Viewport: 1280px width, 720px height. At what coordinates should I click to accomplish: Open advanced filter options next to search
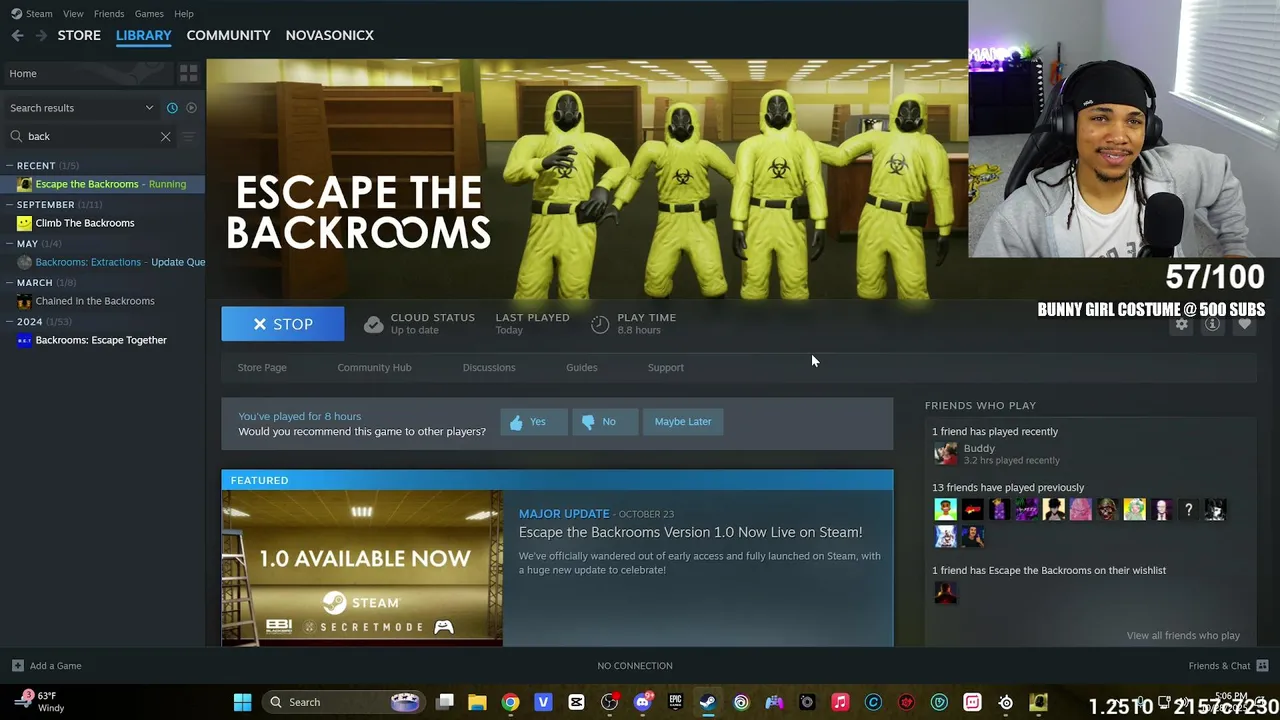(x=189, y=136)
